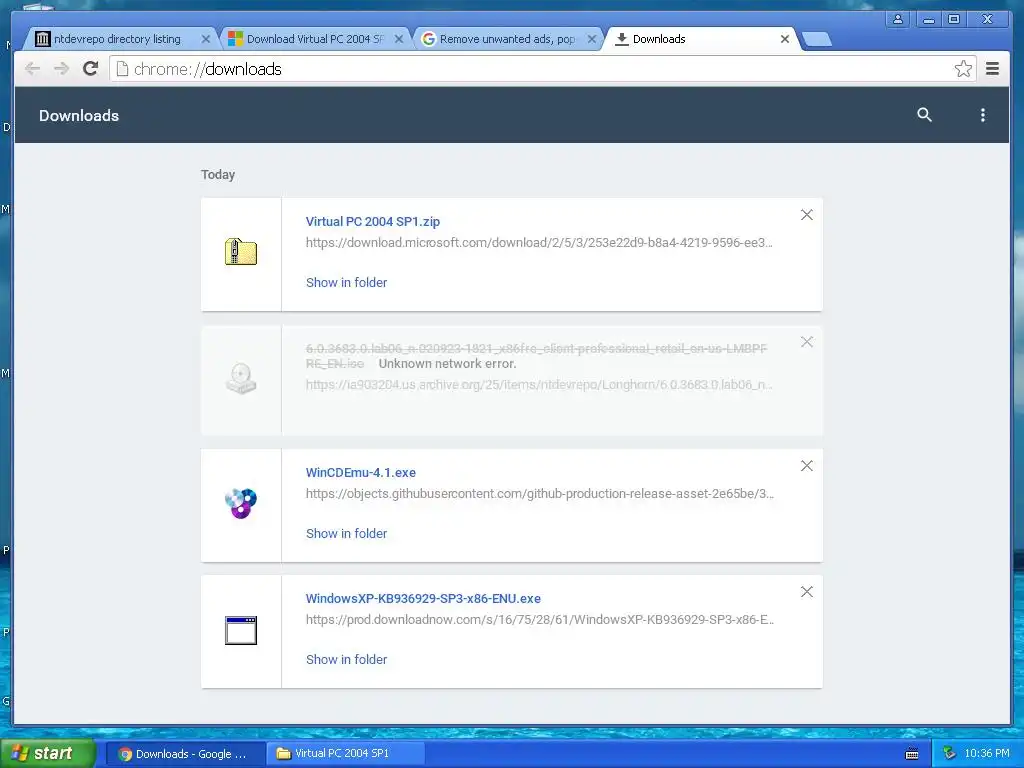Remove WindowsXP-KB936929-SP3 entry from list
Viewport: 1024px width, 768px height.
[807, 592]
